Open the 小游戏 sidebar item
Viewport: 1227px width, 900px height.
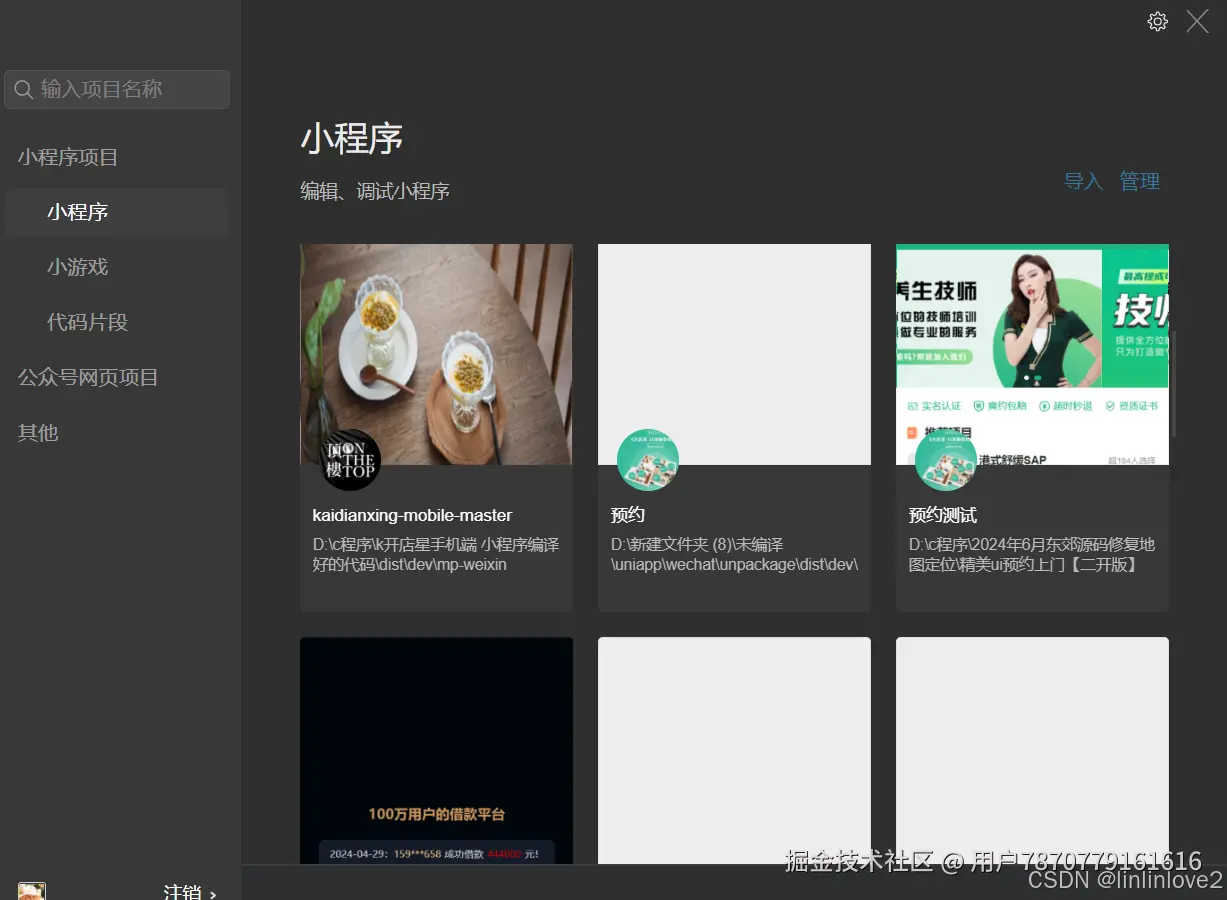pyautogui.click(x=78, y=267)
